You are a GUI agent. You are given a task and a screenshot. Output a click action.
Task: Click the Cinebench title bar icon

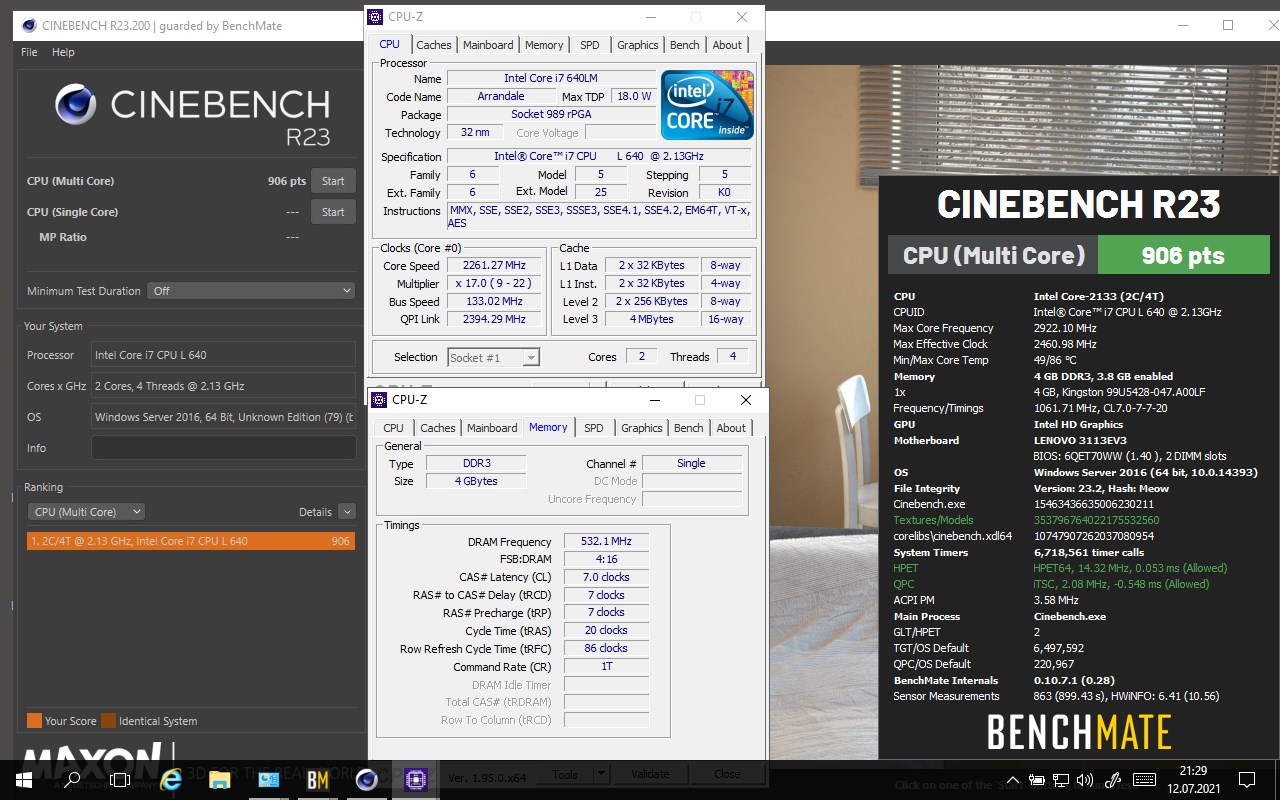point(27,25)
